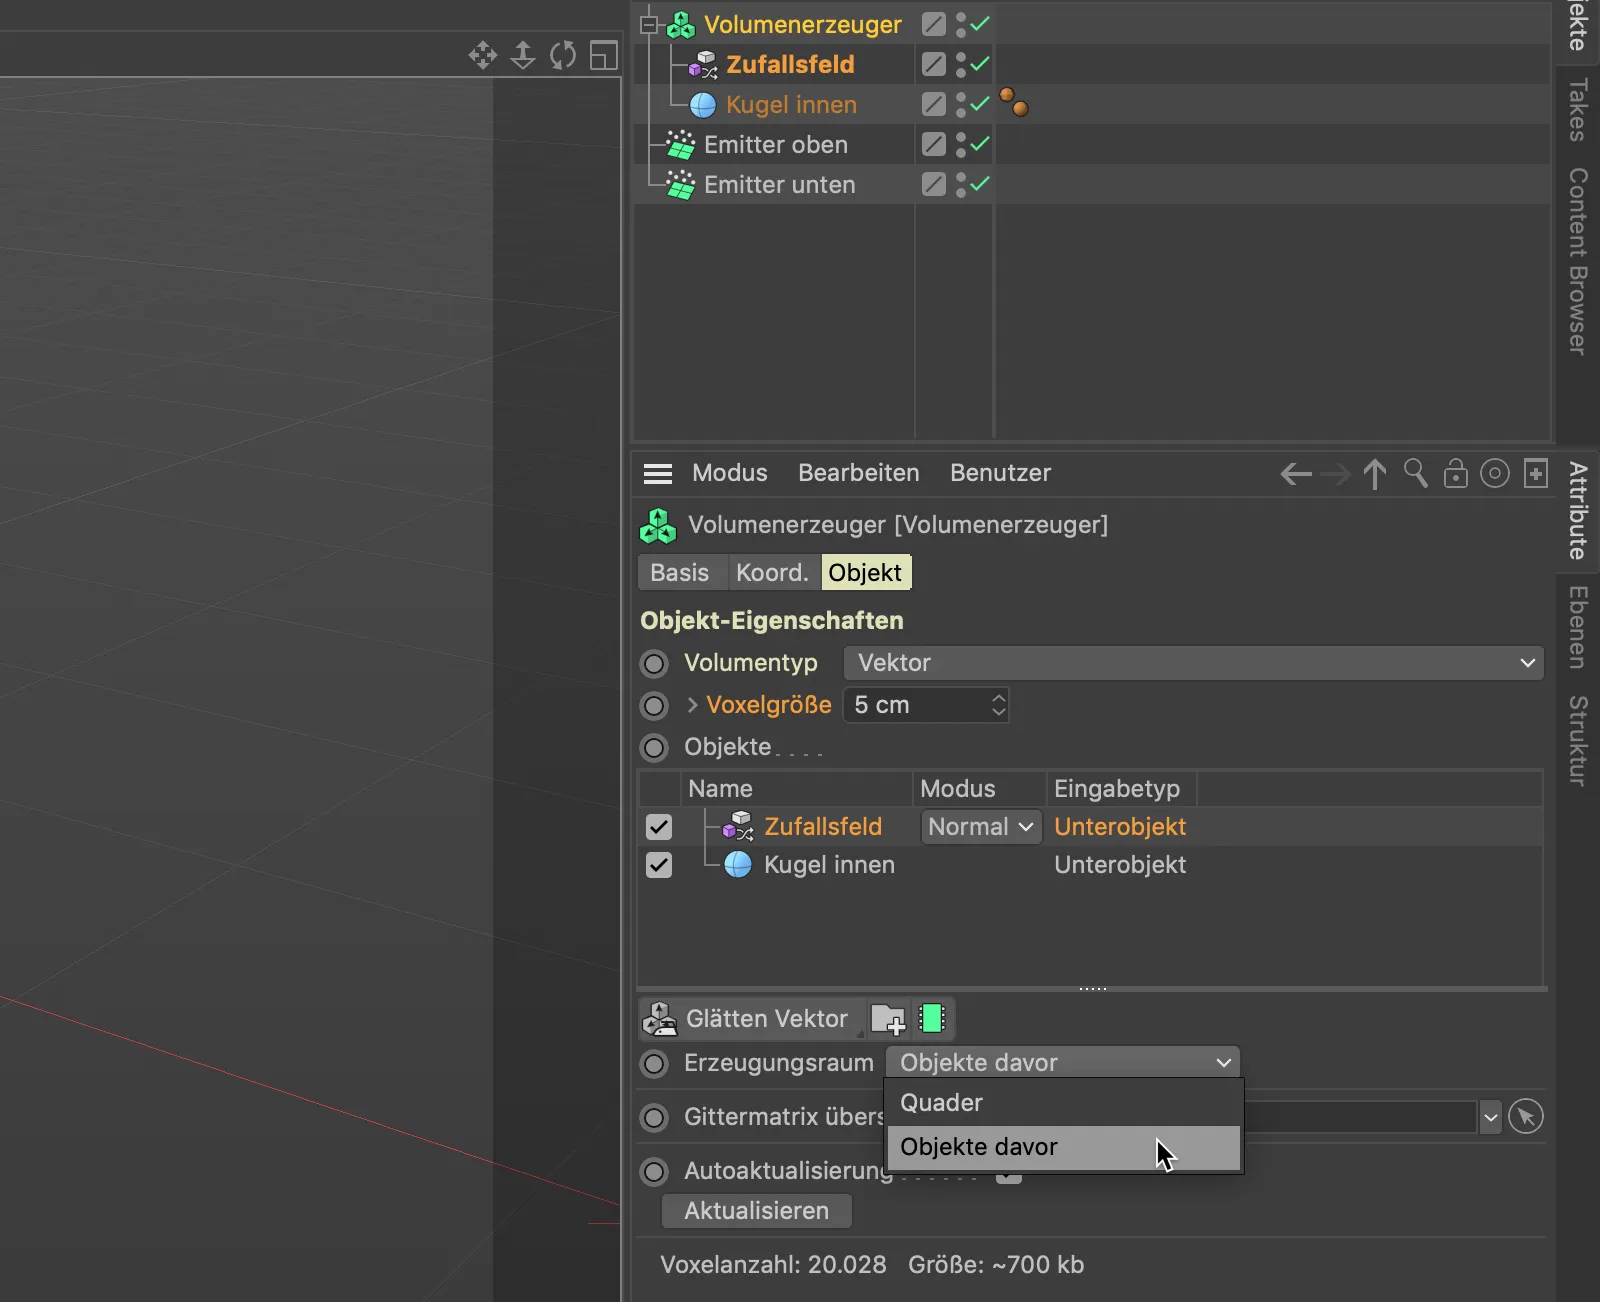Open the Benutzer menu
The image size is (1600, 1302).
1001,473
